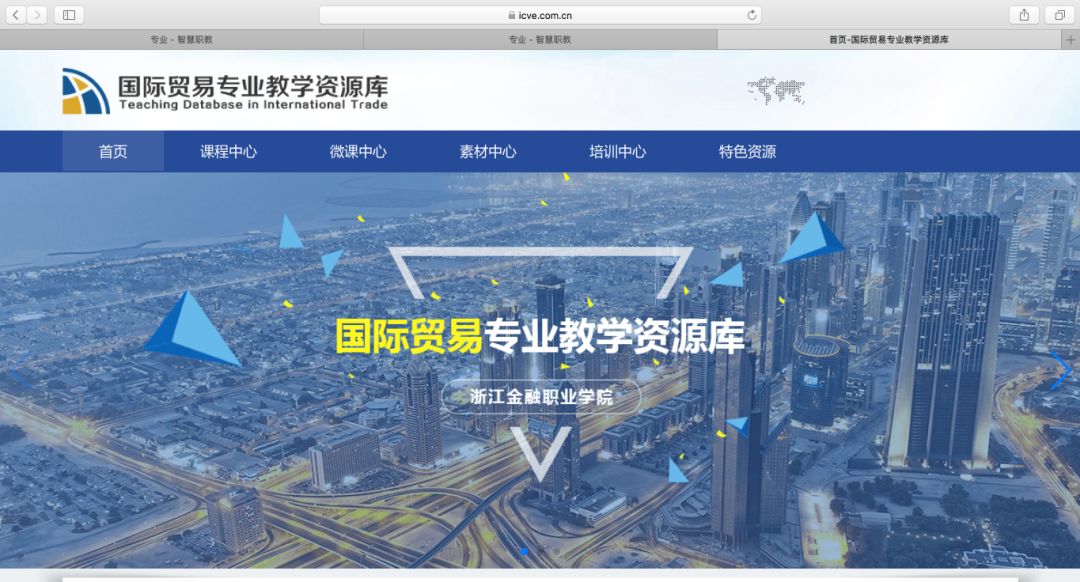Click the large banner headline 国际贸易专业教学资源库
The height and width of the screenshot is (582, 1080).
click(539, 335)
